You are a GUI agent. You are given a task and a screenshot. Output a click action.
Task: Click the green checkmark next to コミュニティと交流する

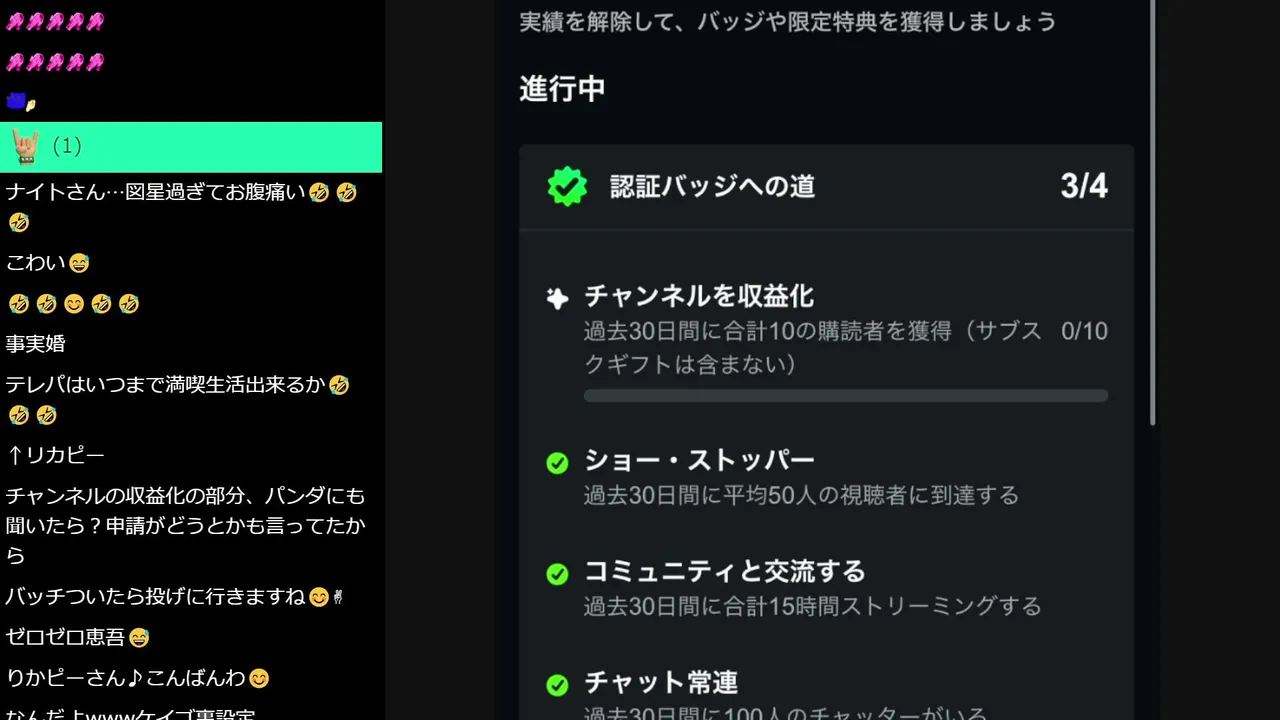[557, 574]
